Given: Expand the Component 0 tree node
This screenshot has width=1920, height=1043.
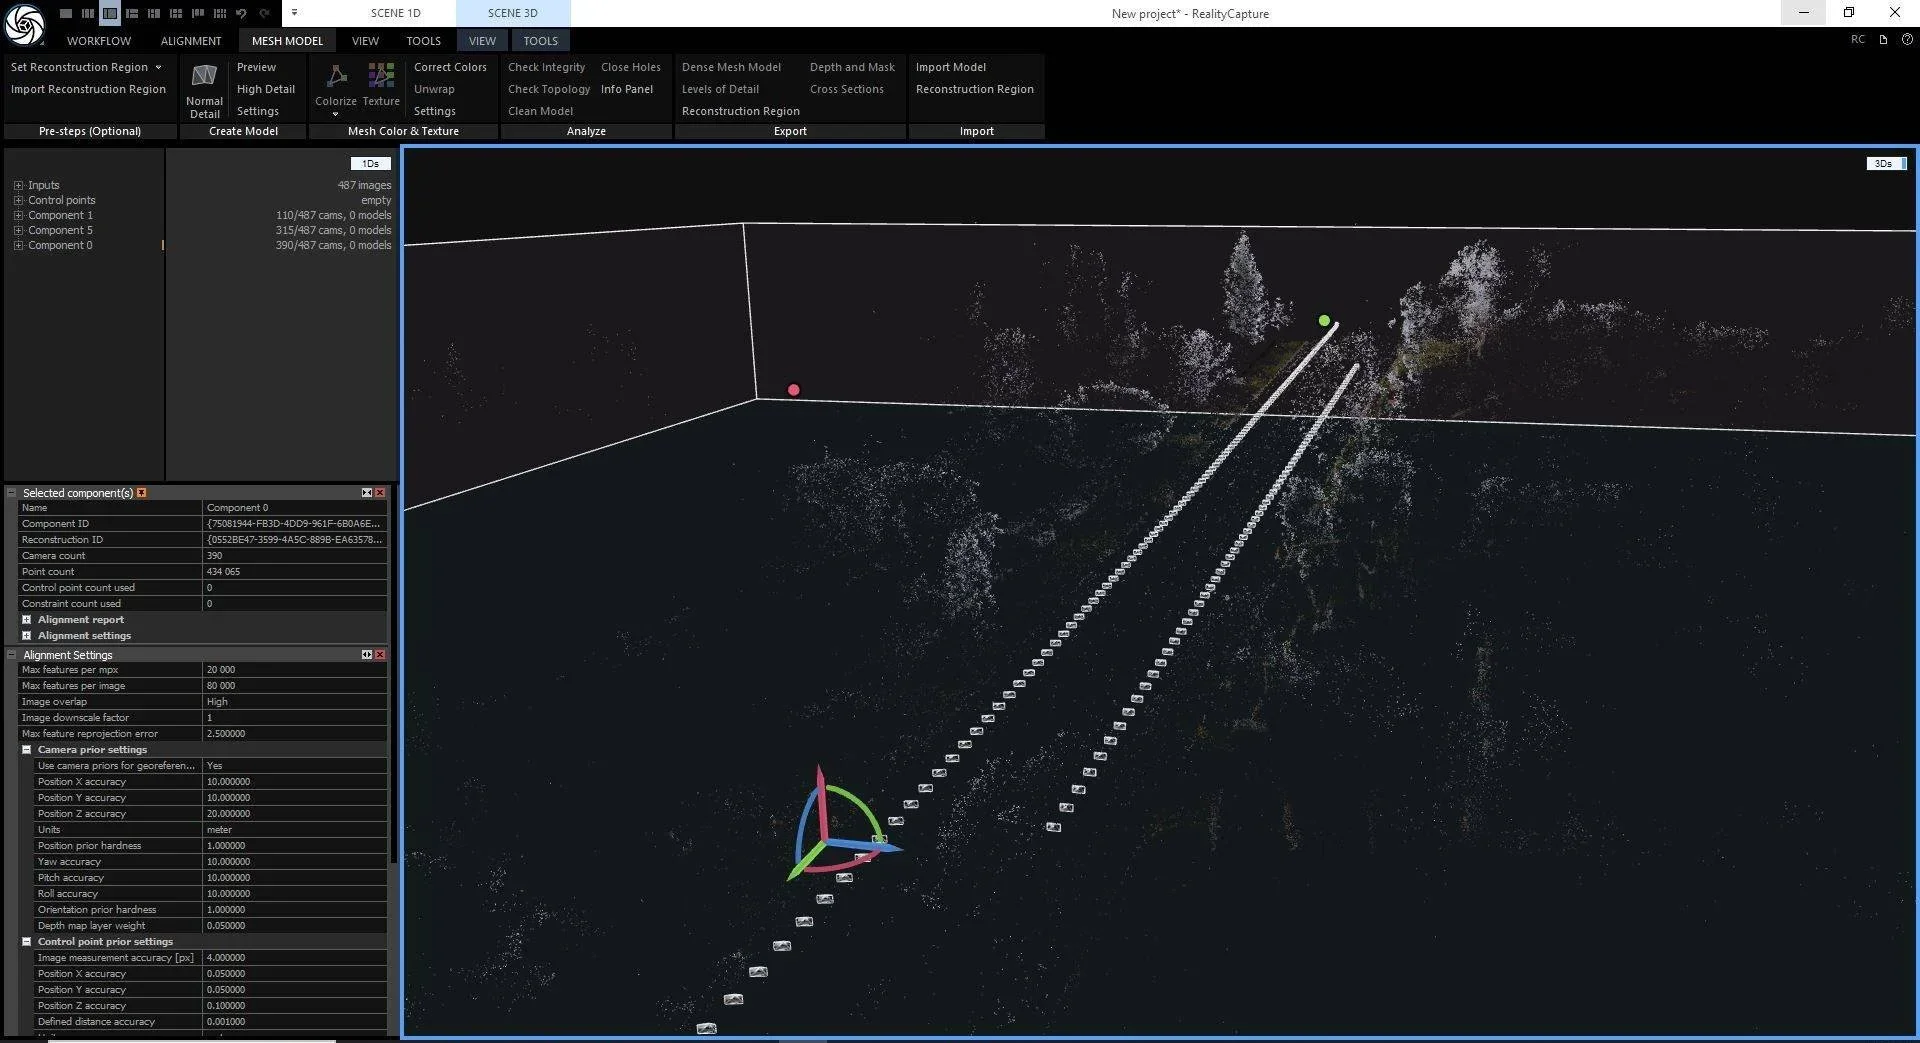Looking at the screenshot, I should (x=18, y=246).
